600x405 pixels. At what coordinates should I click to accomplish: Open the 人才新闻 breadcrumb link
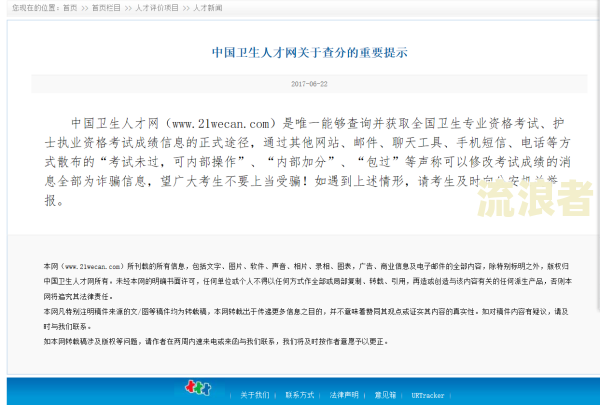pos(208,8)
